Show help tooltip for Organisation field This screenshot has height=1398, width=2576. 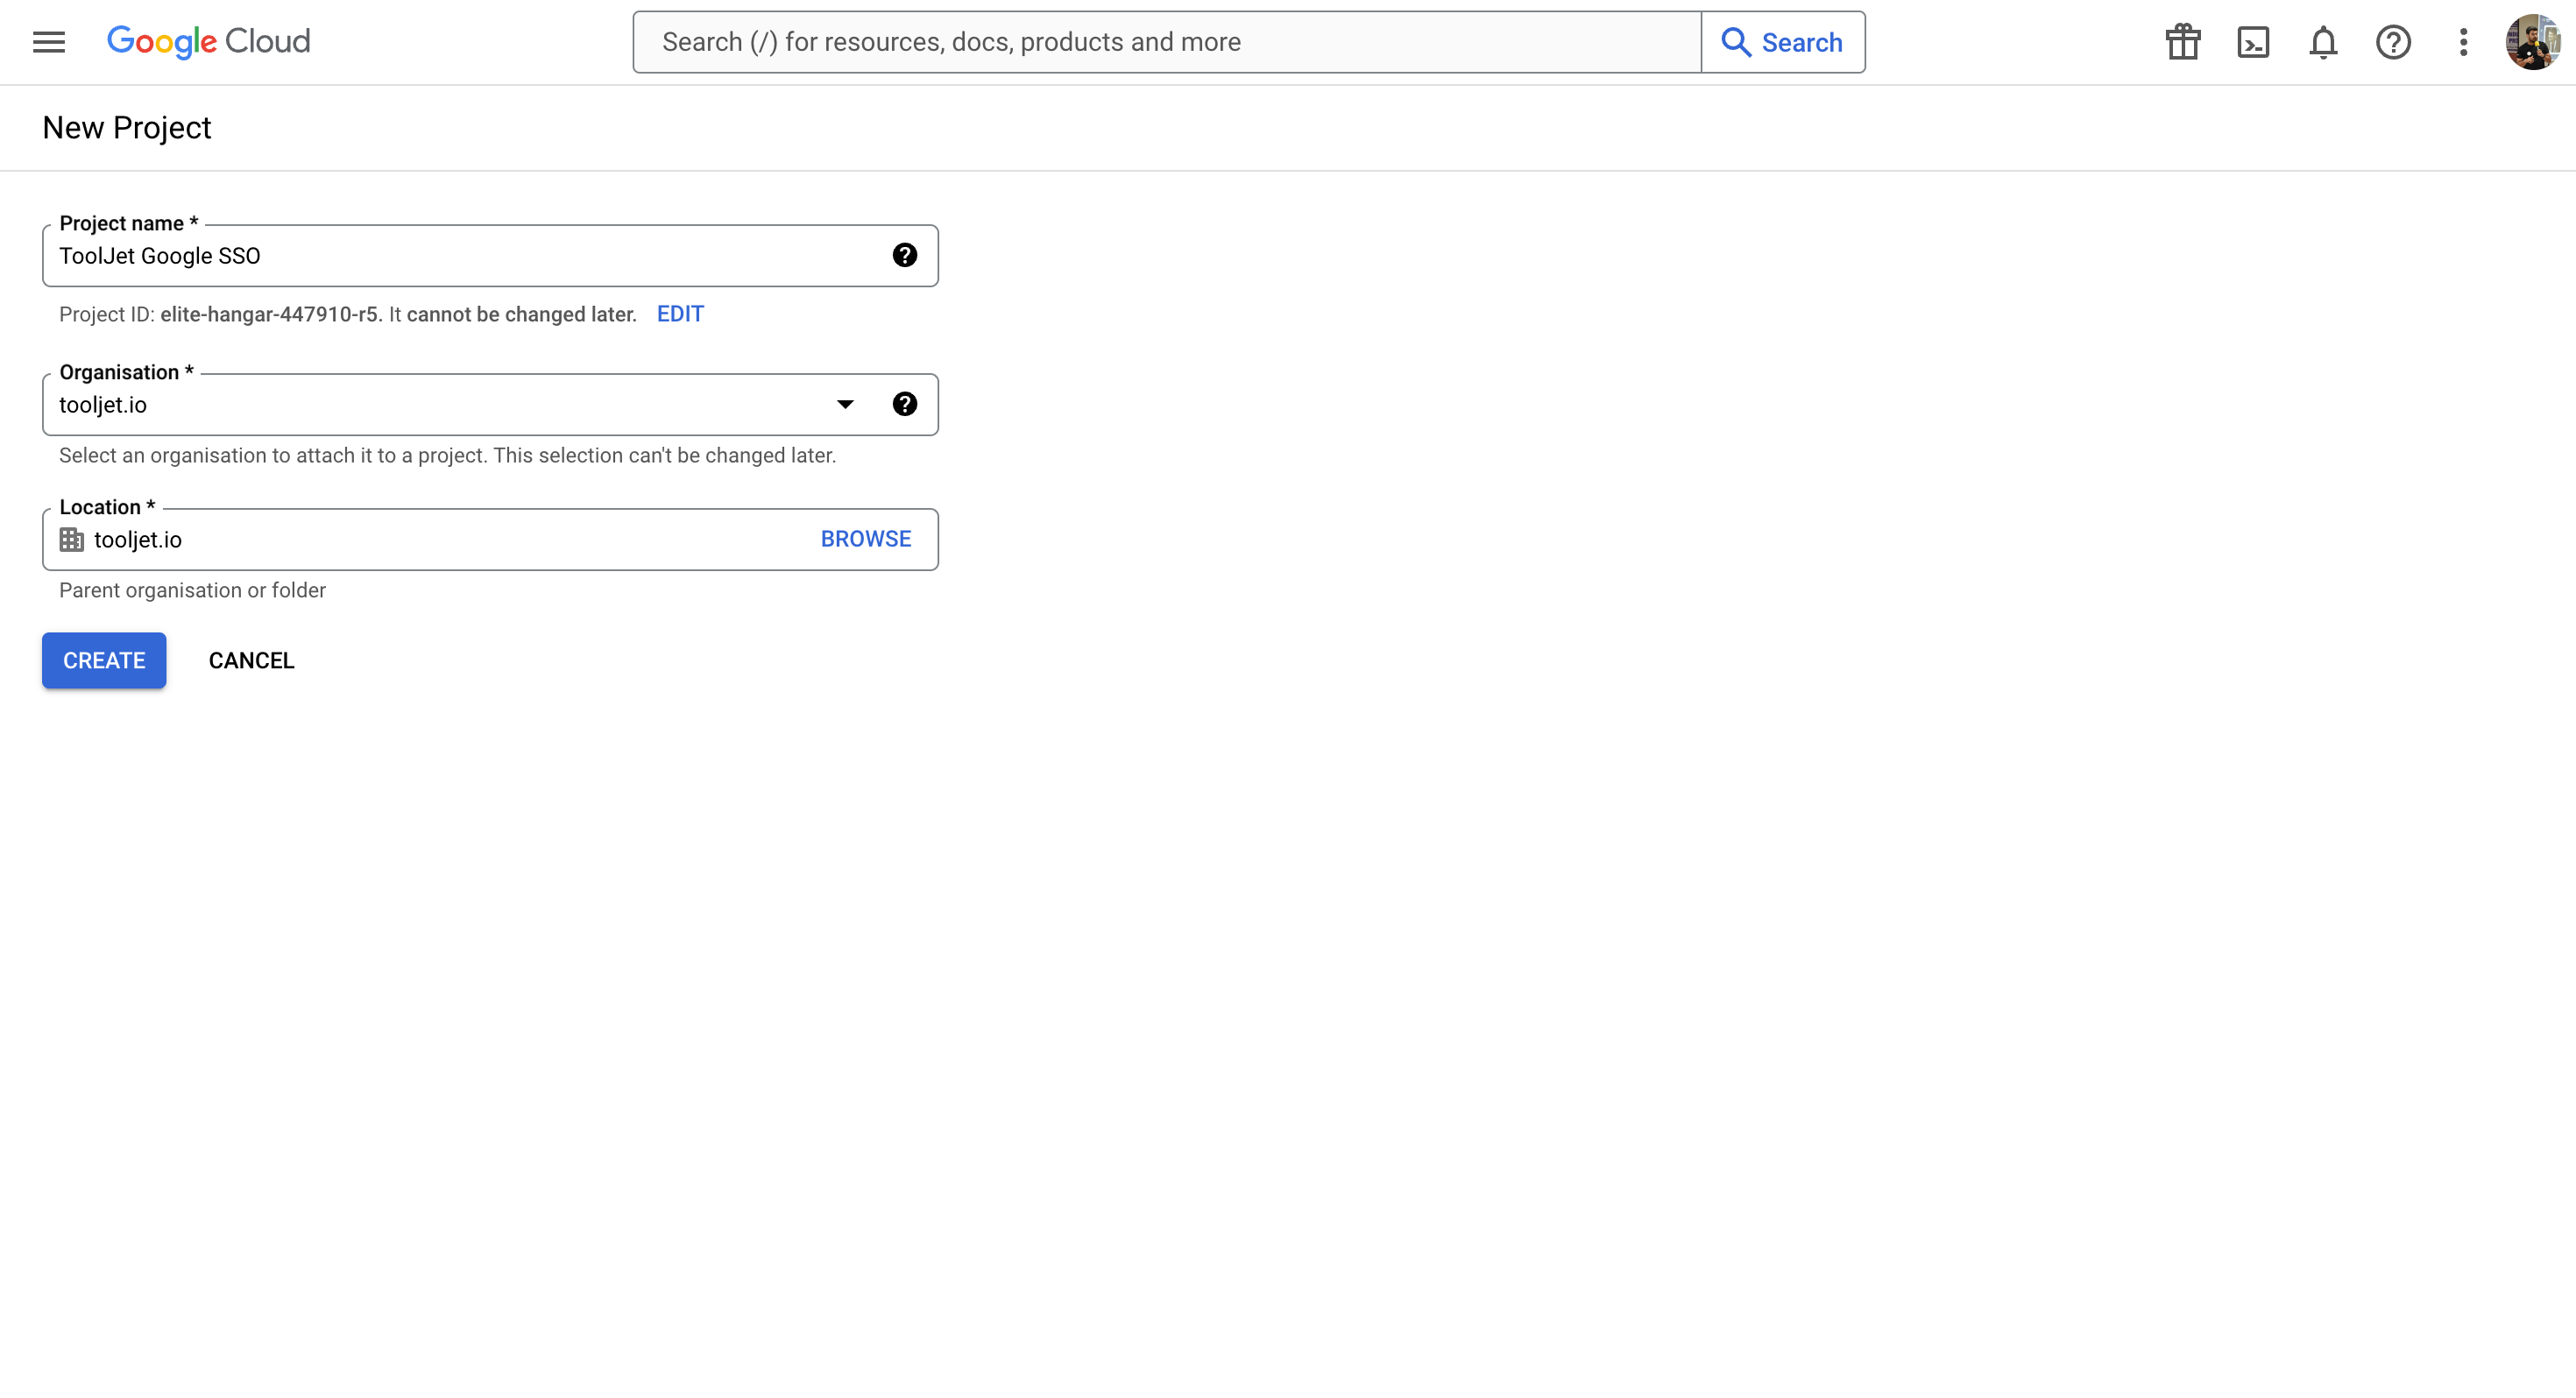pos(904,404)
